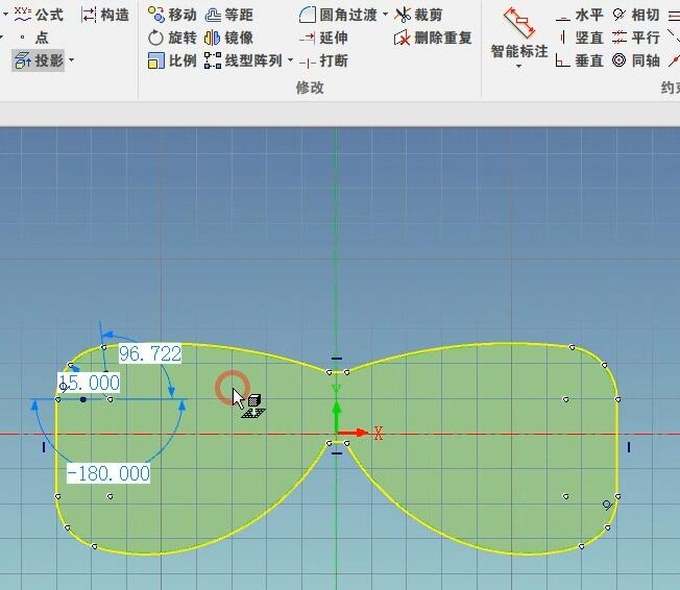Open the 投影 dropdown arrow

(x=72, y=60)
